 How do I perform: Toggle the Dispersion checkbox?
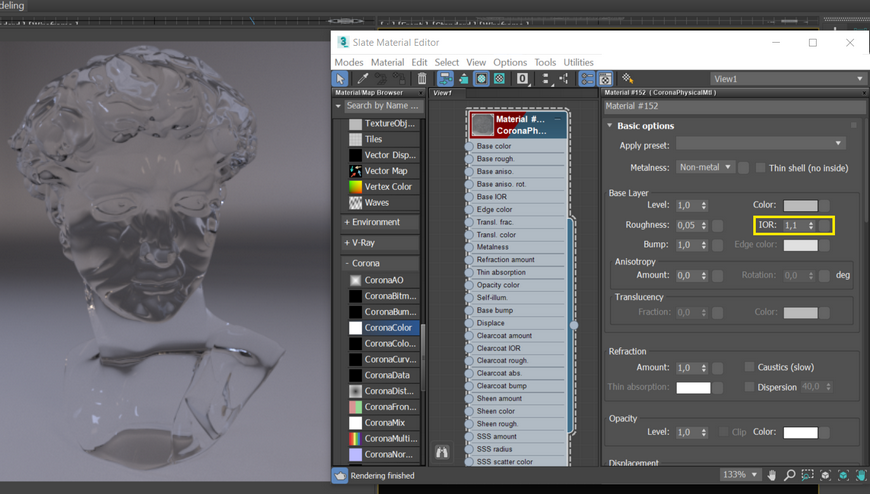click(749, 387)
